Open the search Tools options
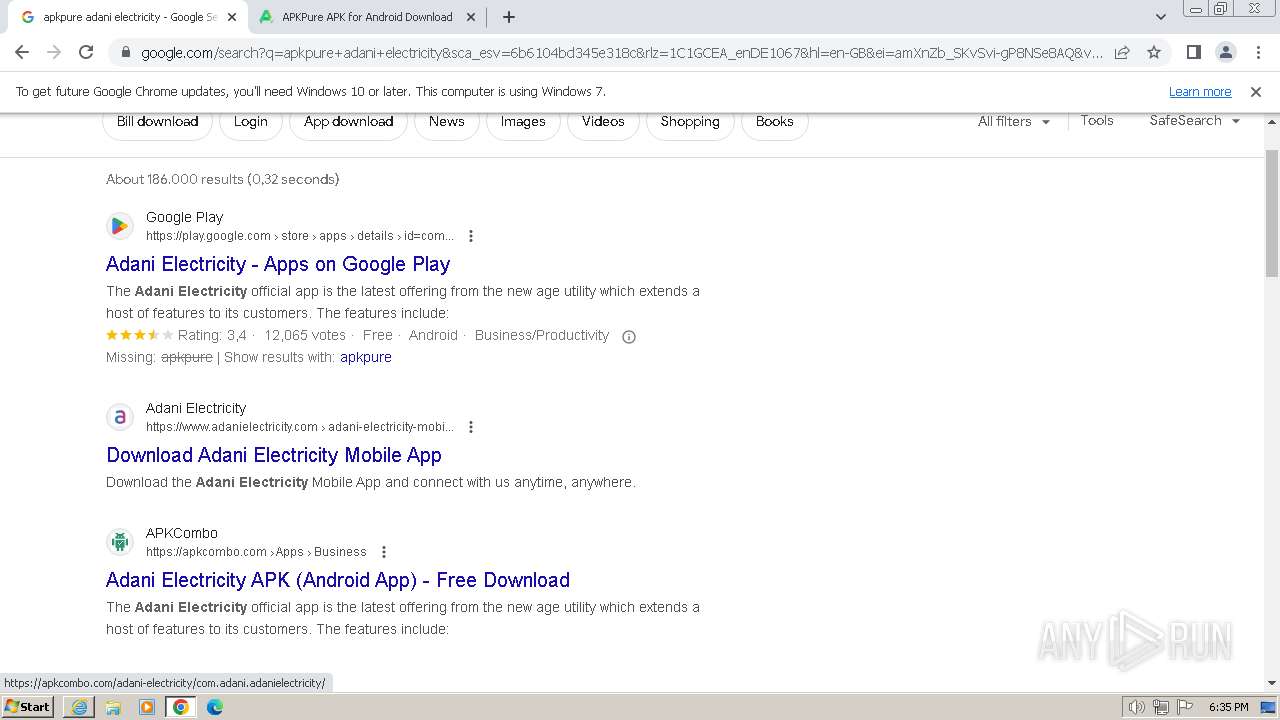 1097,120
